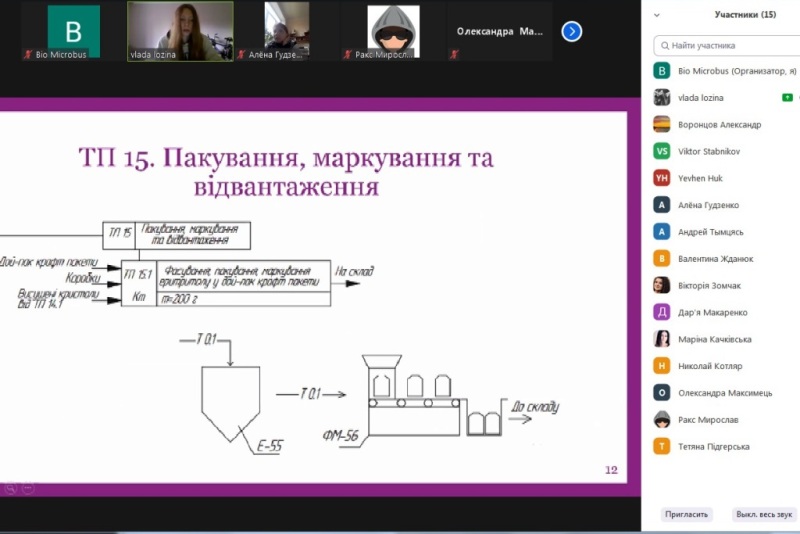The height and width of the screenshot is (534, 800).
Task: Click Участники (15) panel title
Action: point(745,14)
